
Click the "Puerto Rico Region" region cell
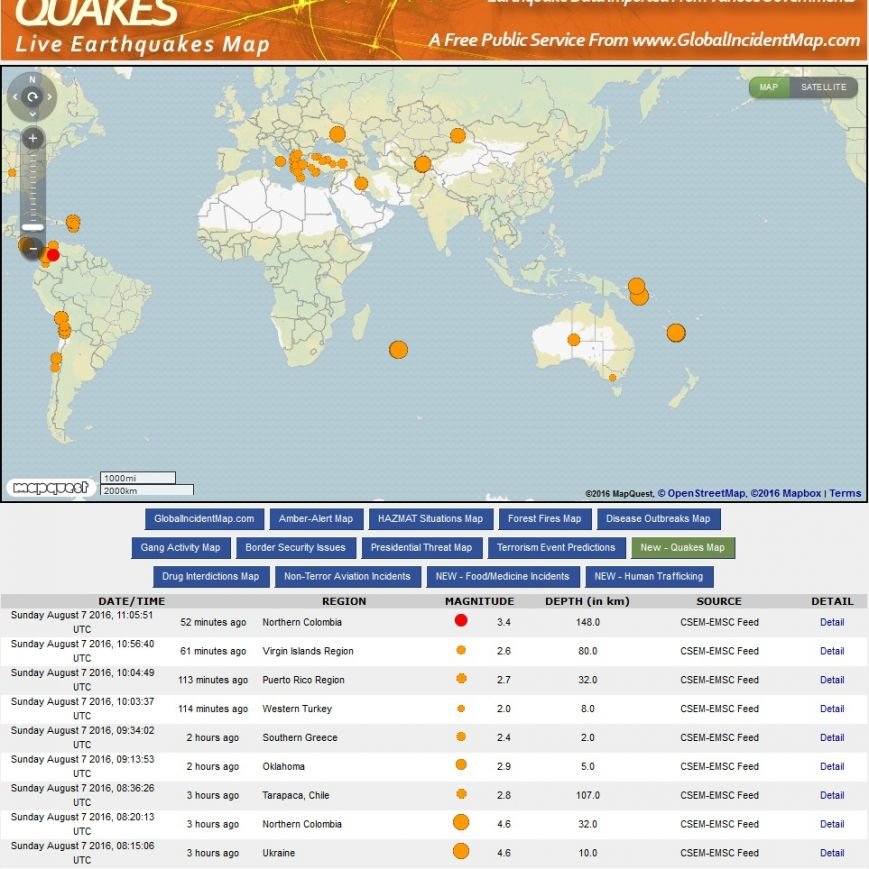coord(304,680)
